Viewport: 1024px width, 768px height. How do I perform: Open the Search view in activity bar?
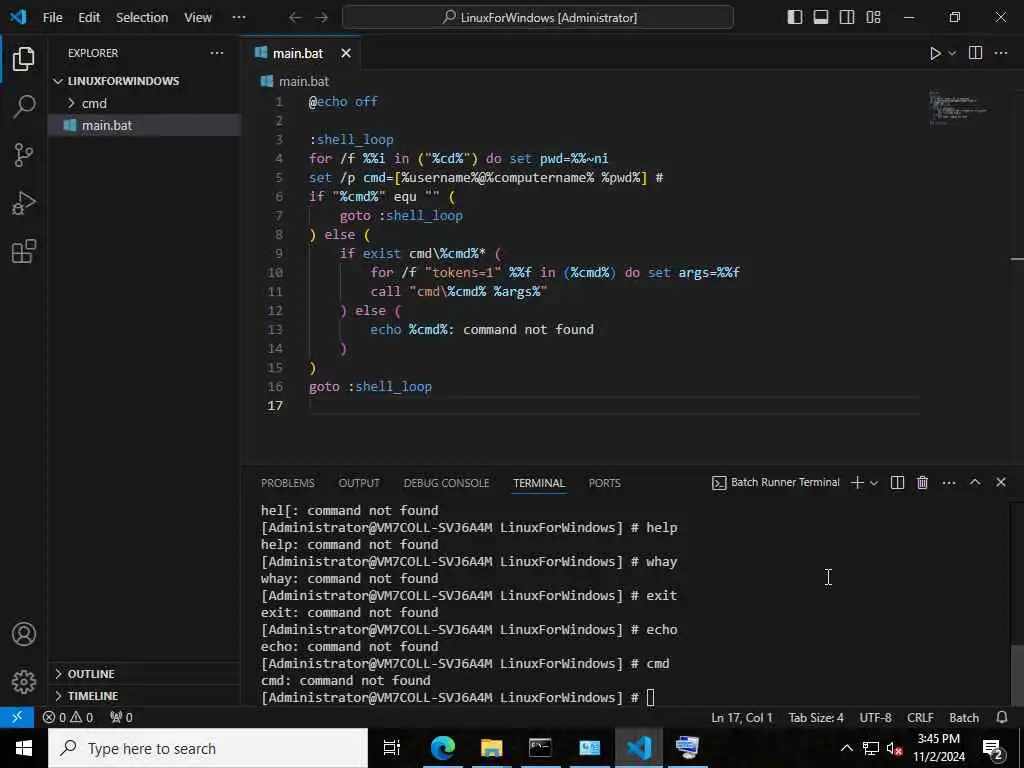(x=24, y=106)
